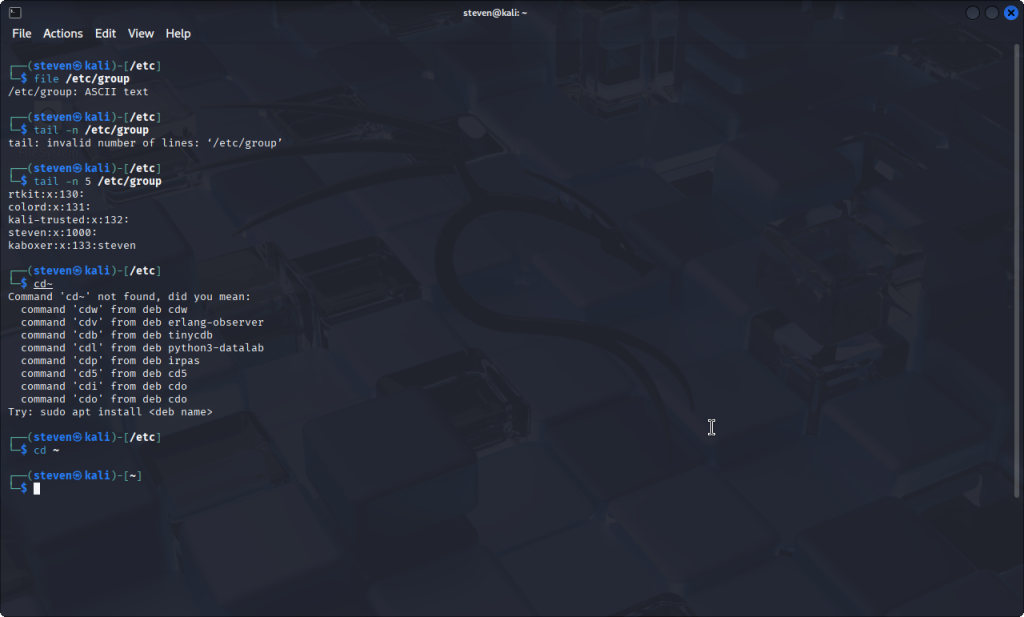Image resolution: width=1024 pixels, height=617 pixels.
Task: Click the '/etc/group: ASCII text' output line
Action: point(78,92)
